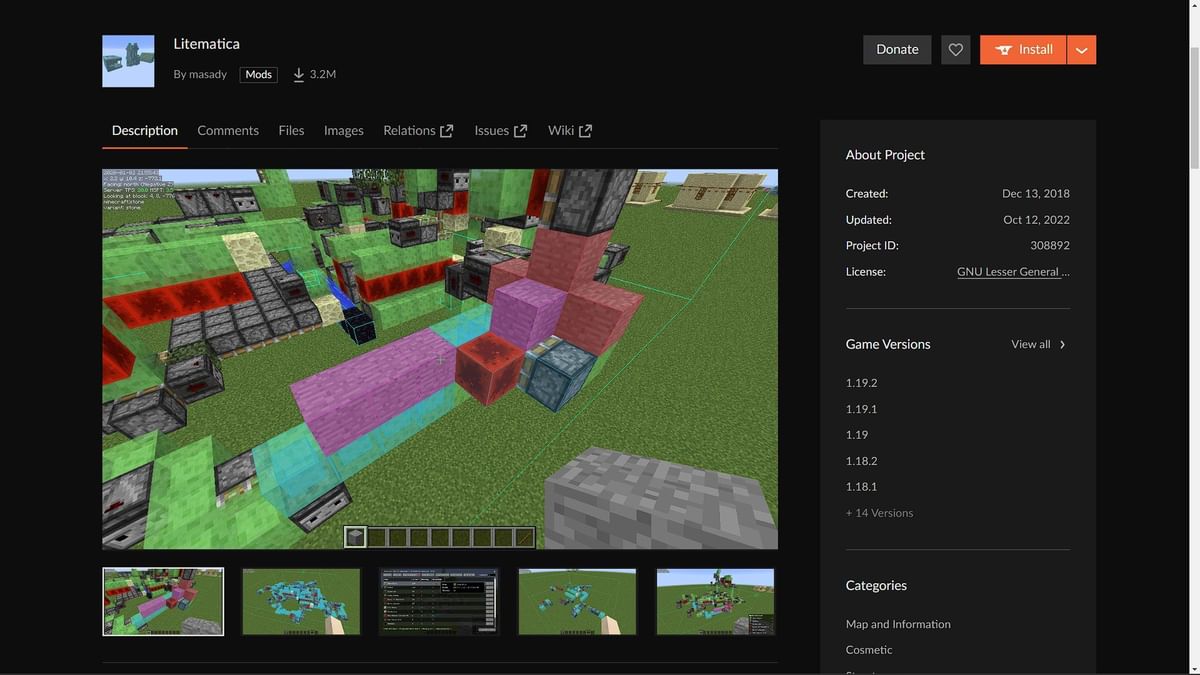Click the Relations external link icon

(x=445, y=129)
